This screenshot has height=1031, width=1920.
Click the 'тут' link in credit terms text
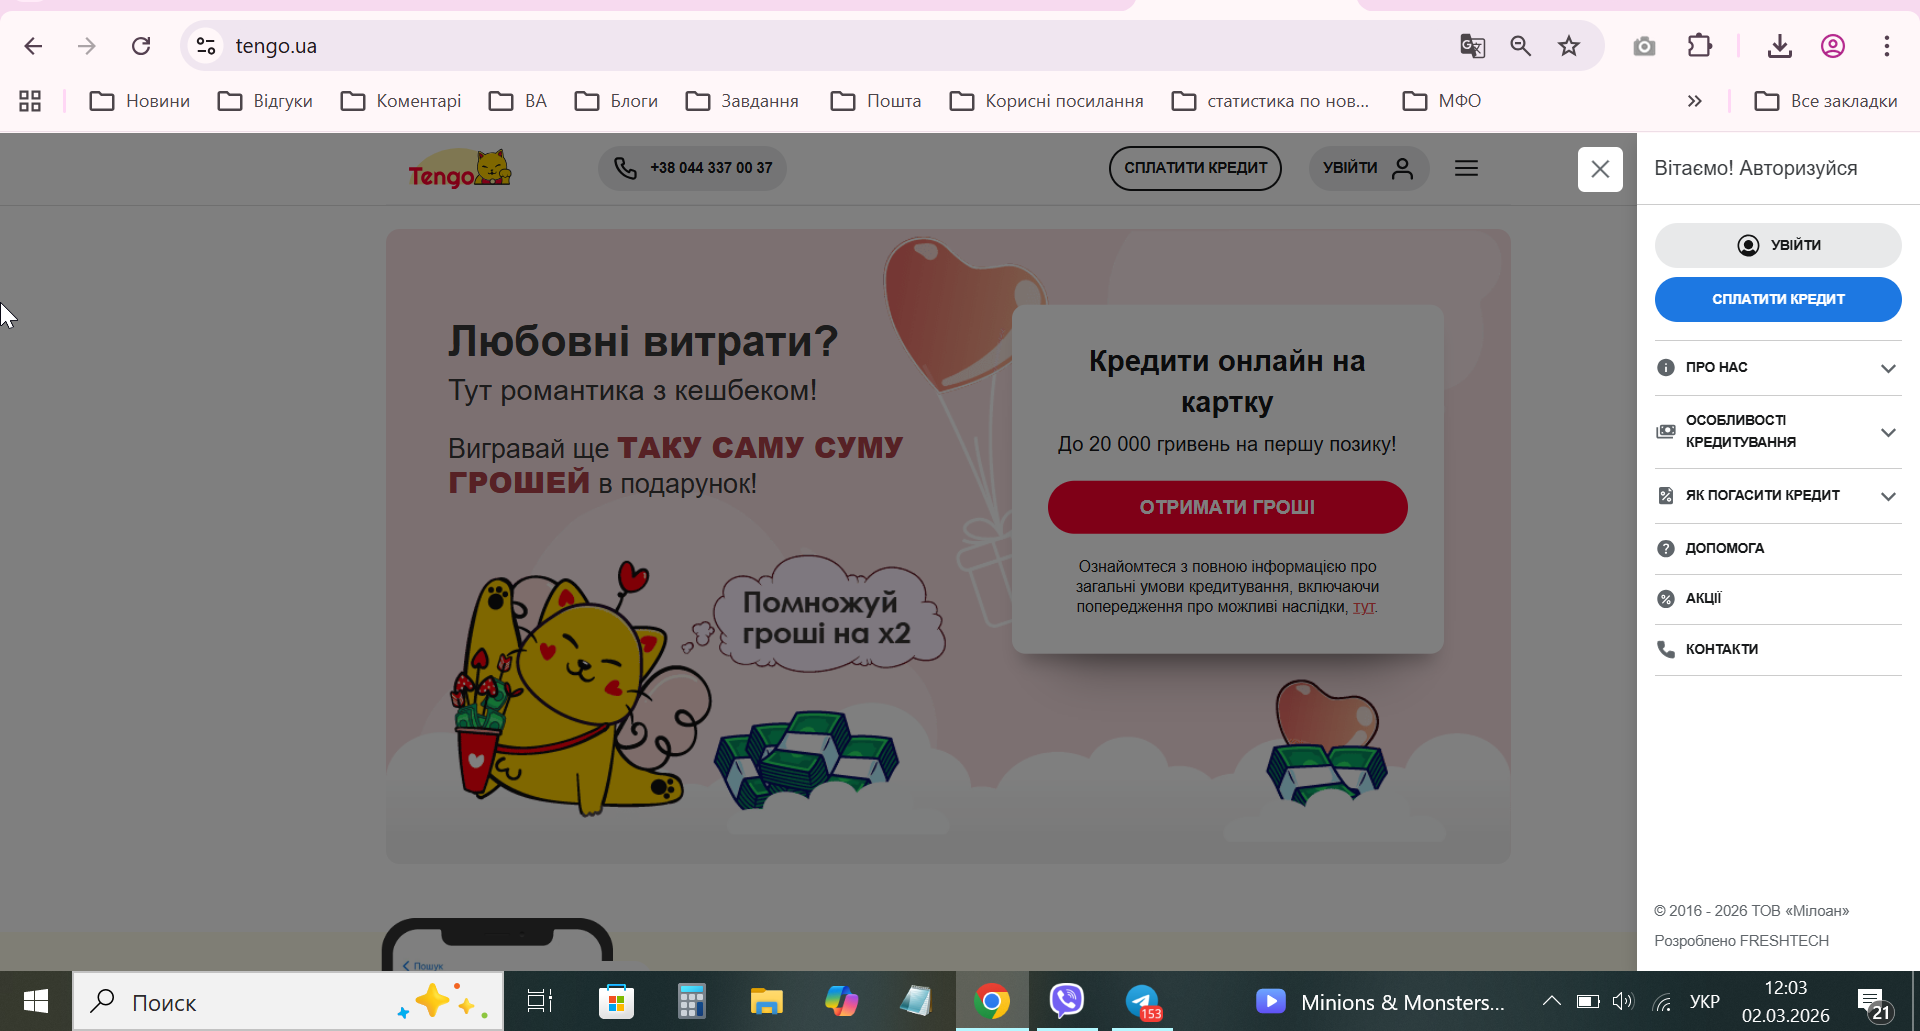pos(1364,607)
